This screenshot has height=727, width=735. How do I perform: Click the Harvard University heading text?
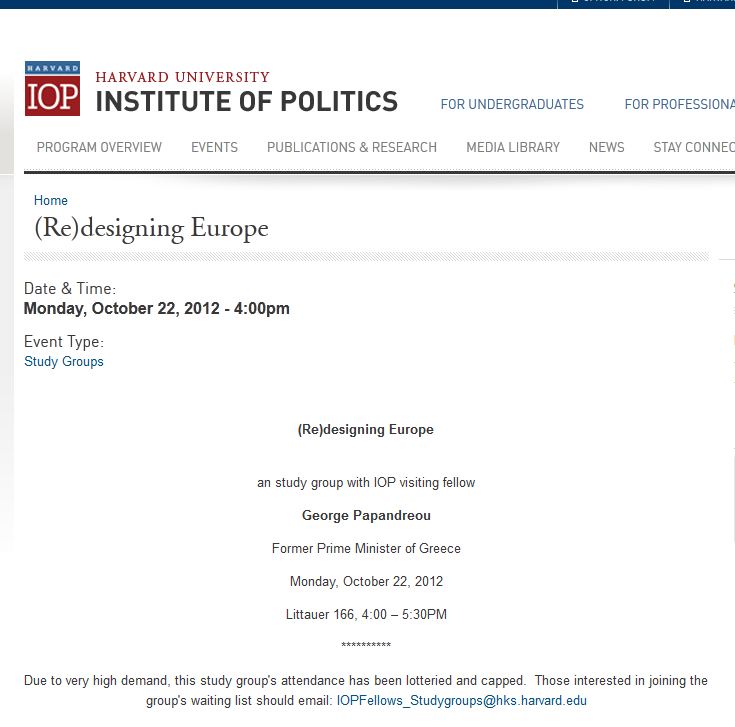point(182,77)
